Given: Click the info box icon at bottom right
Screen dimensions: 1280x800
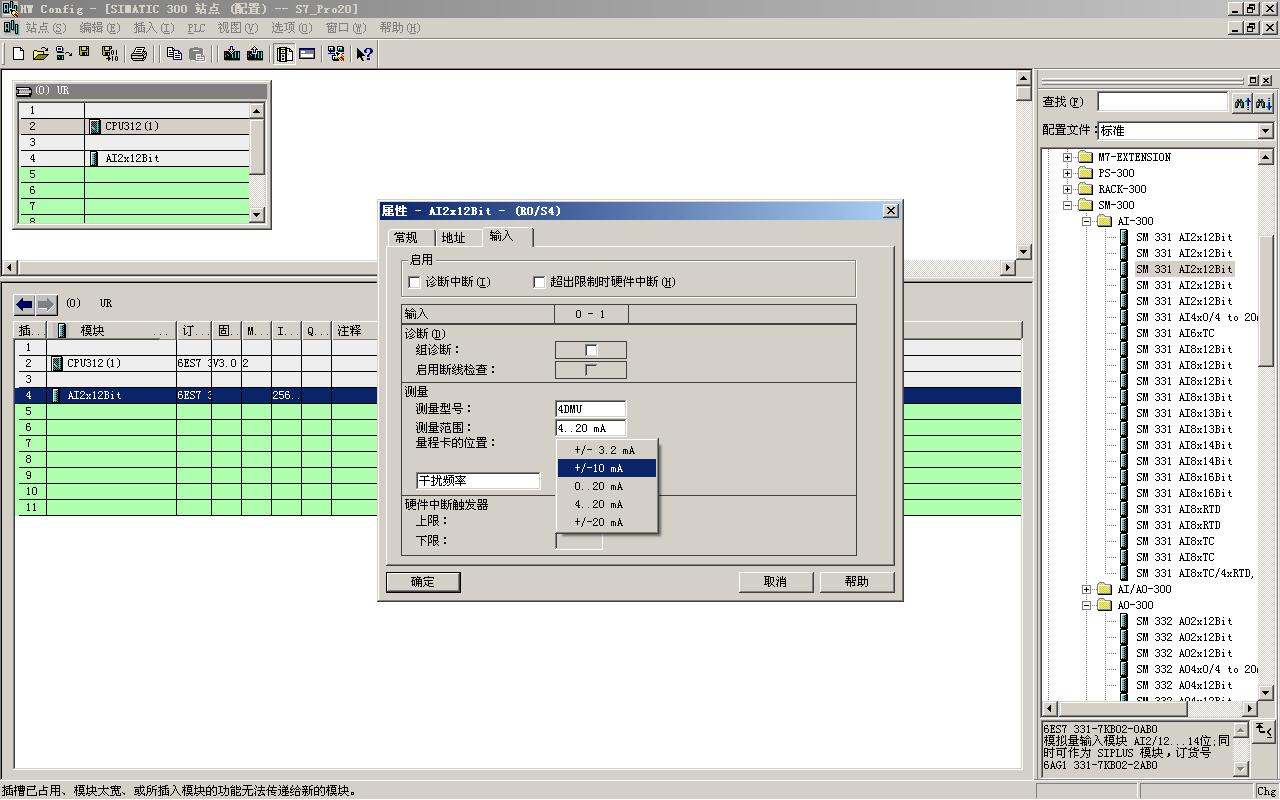Looking at the screenshot, I should [x=1264, y=731].
